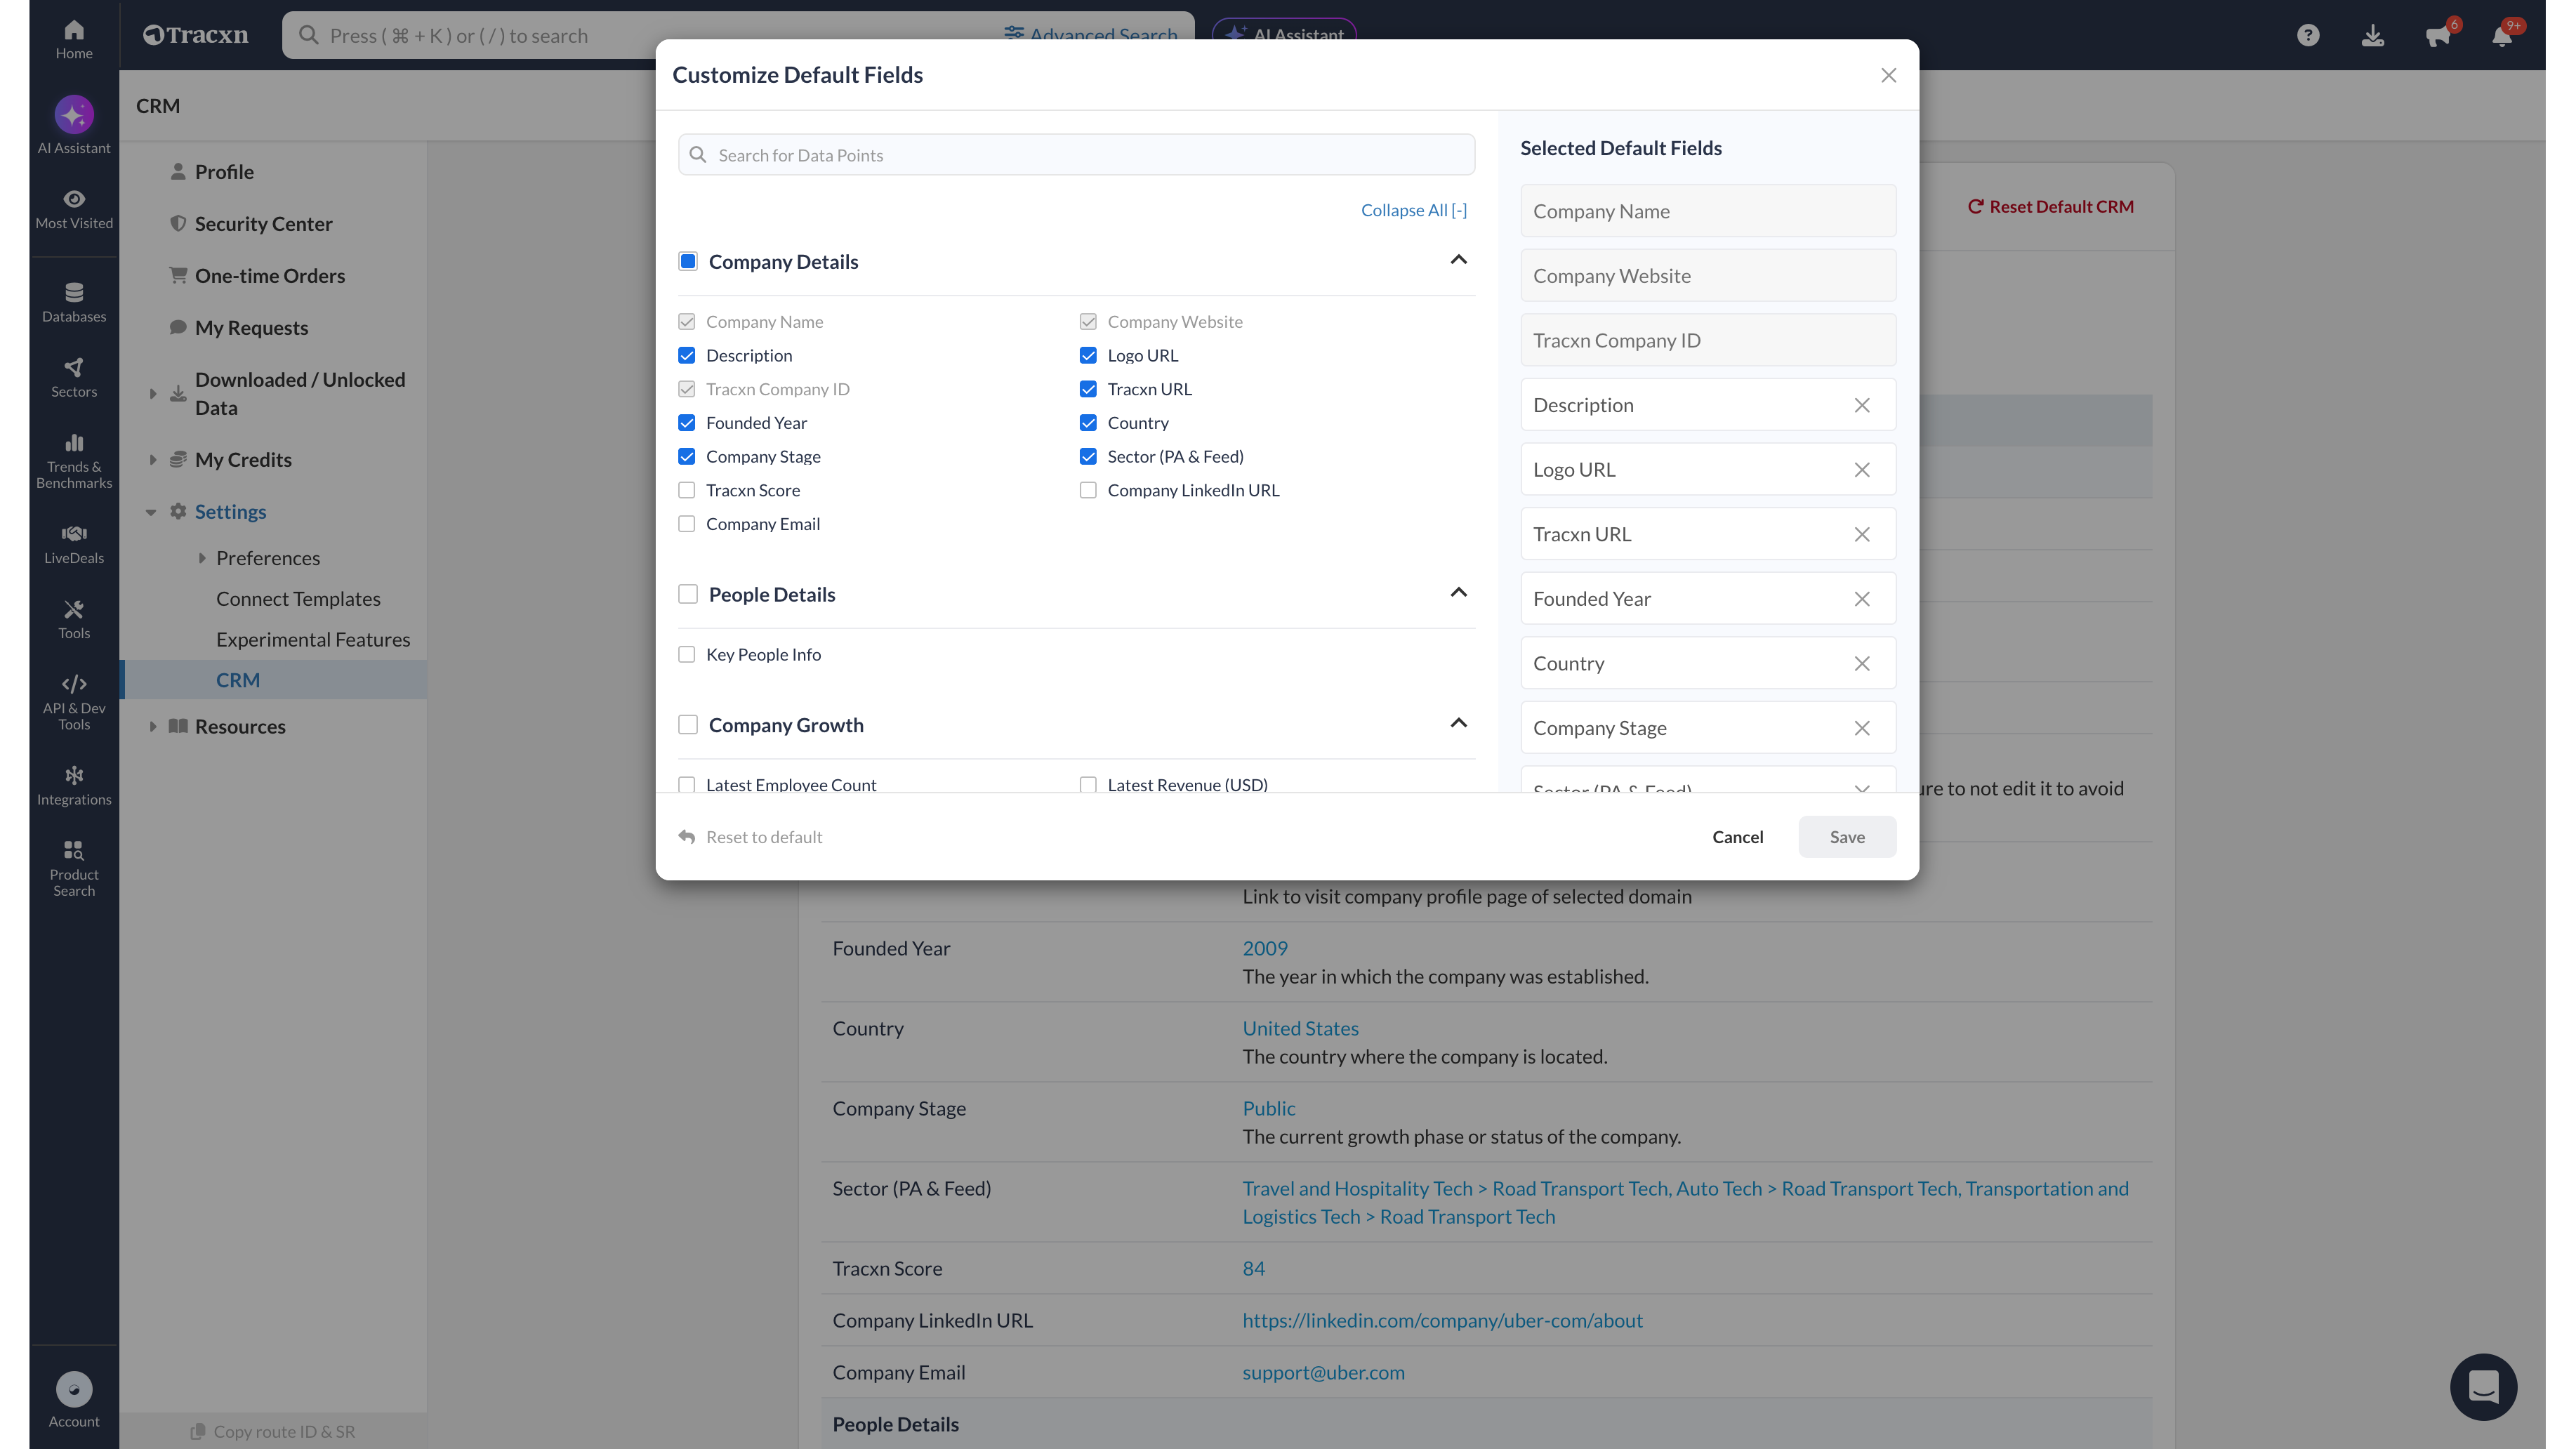Viewport: 2576px width, 1449px height.
Task: Open Profile in settings menu
Action: tap(224, 172)
